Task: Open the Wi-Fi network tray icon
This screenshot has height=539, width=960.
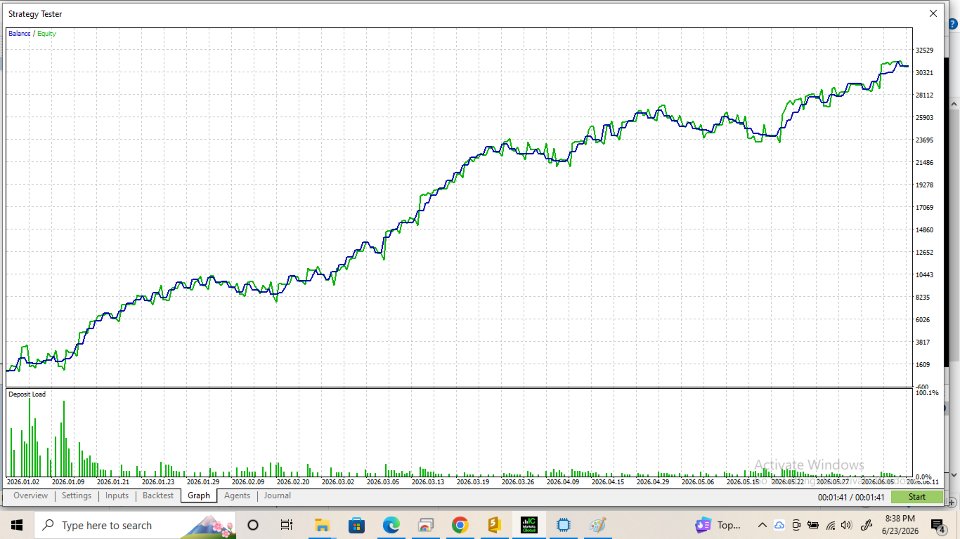Action: coord(830,525)
